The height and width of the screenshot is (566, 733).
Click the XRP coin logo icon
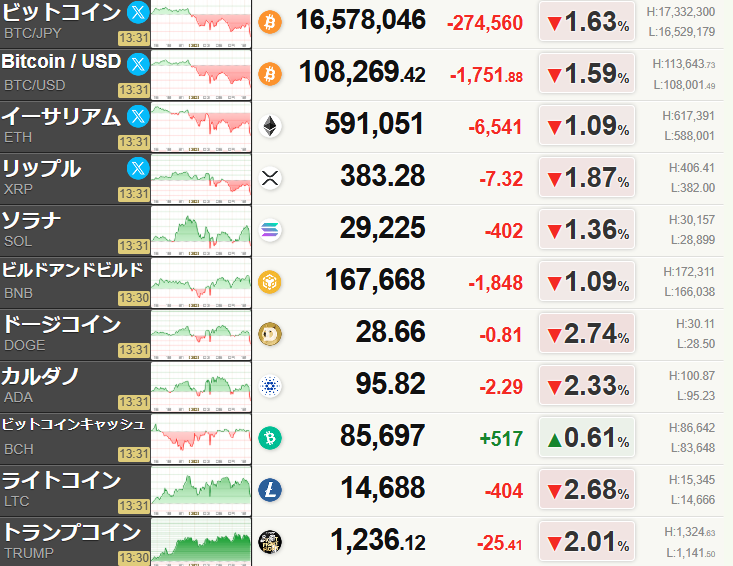[x=270, y=178]
